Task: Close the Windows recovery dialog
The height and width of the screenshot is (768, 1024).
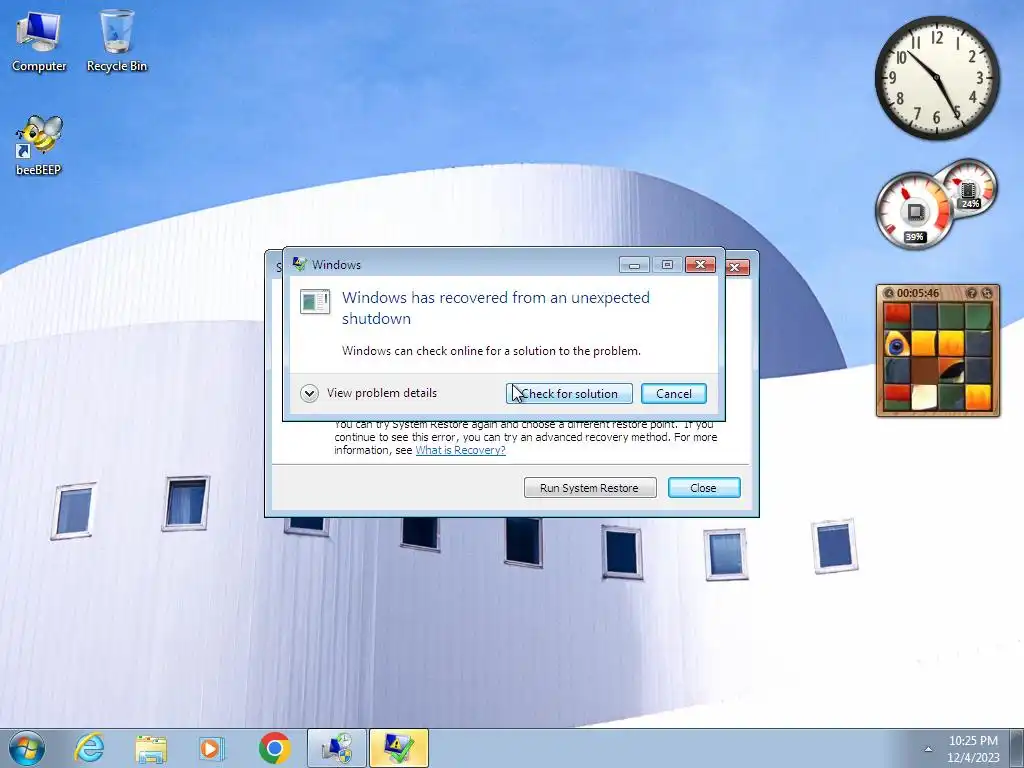Action: [x=700, y=264]
